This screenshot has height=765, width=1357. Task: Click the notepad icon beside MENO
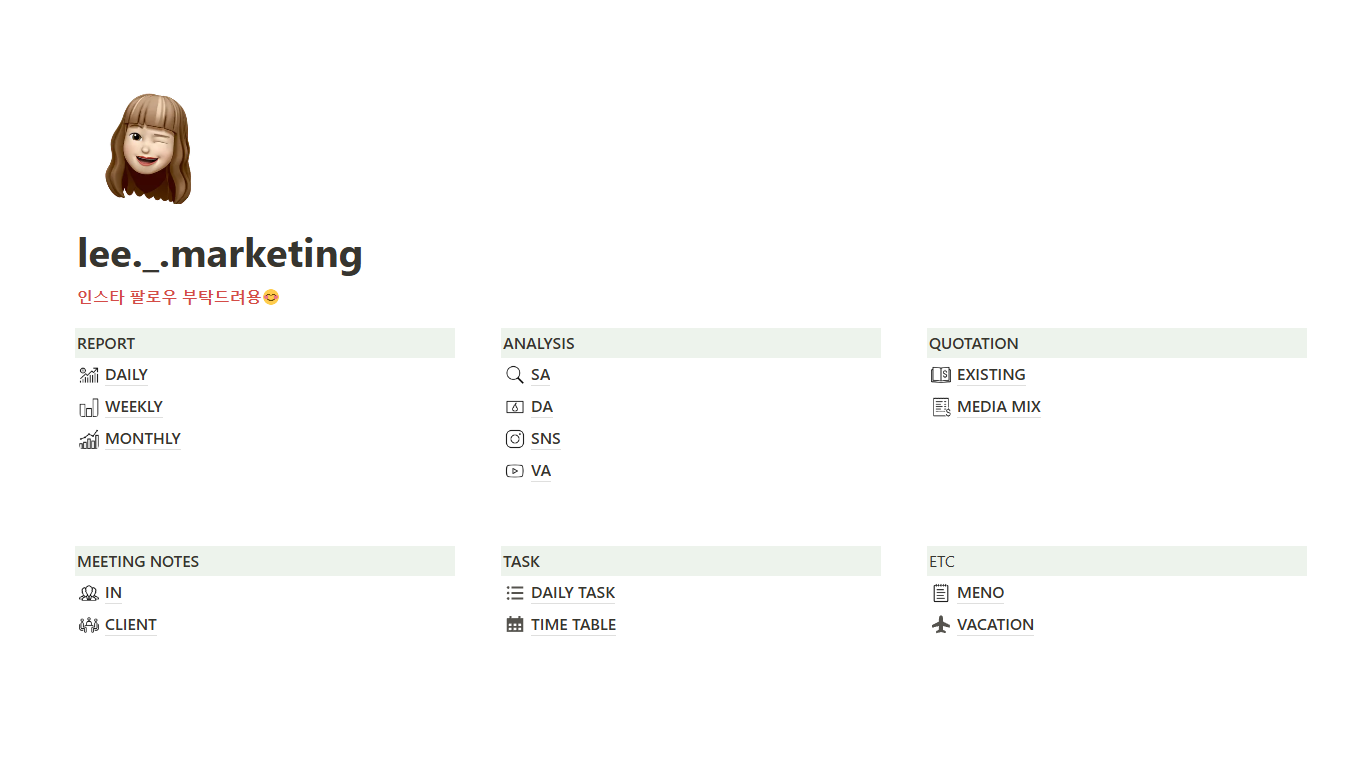941,593
